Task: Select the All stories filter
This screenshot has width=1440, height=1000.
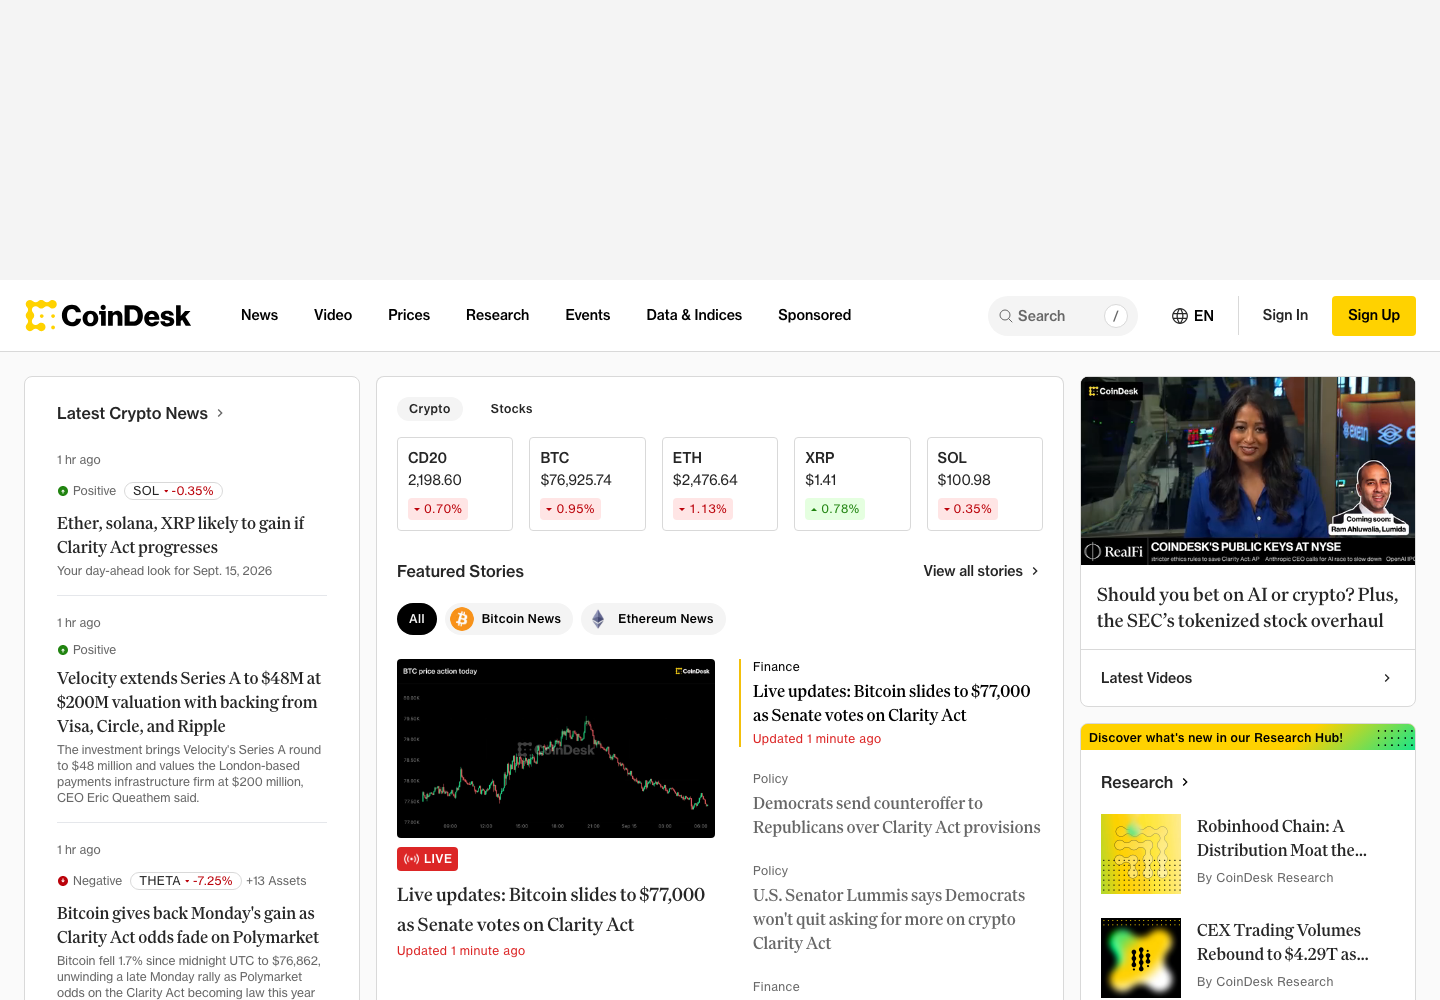Action: (x=417, y=619)
